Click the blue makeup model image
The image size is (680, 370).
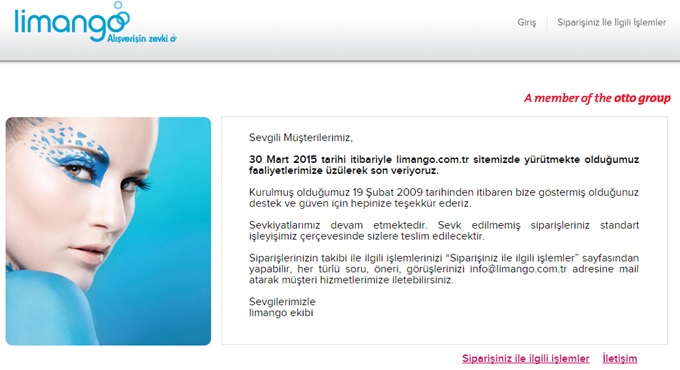(x=108, y=231)
